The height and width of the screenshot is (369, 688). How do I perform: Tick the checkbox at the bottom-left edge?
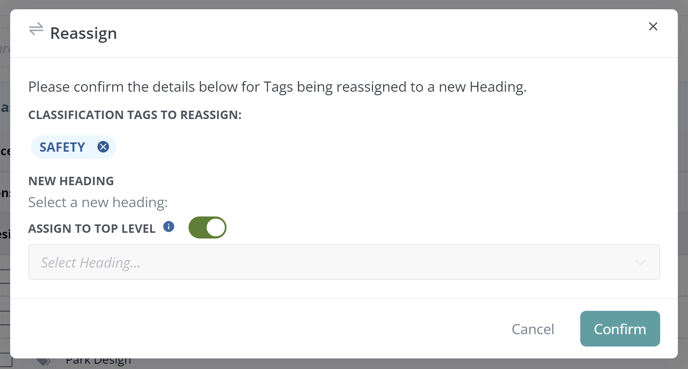click(5, 362)
